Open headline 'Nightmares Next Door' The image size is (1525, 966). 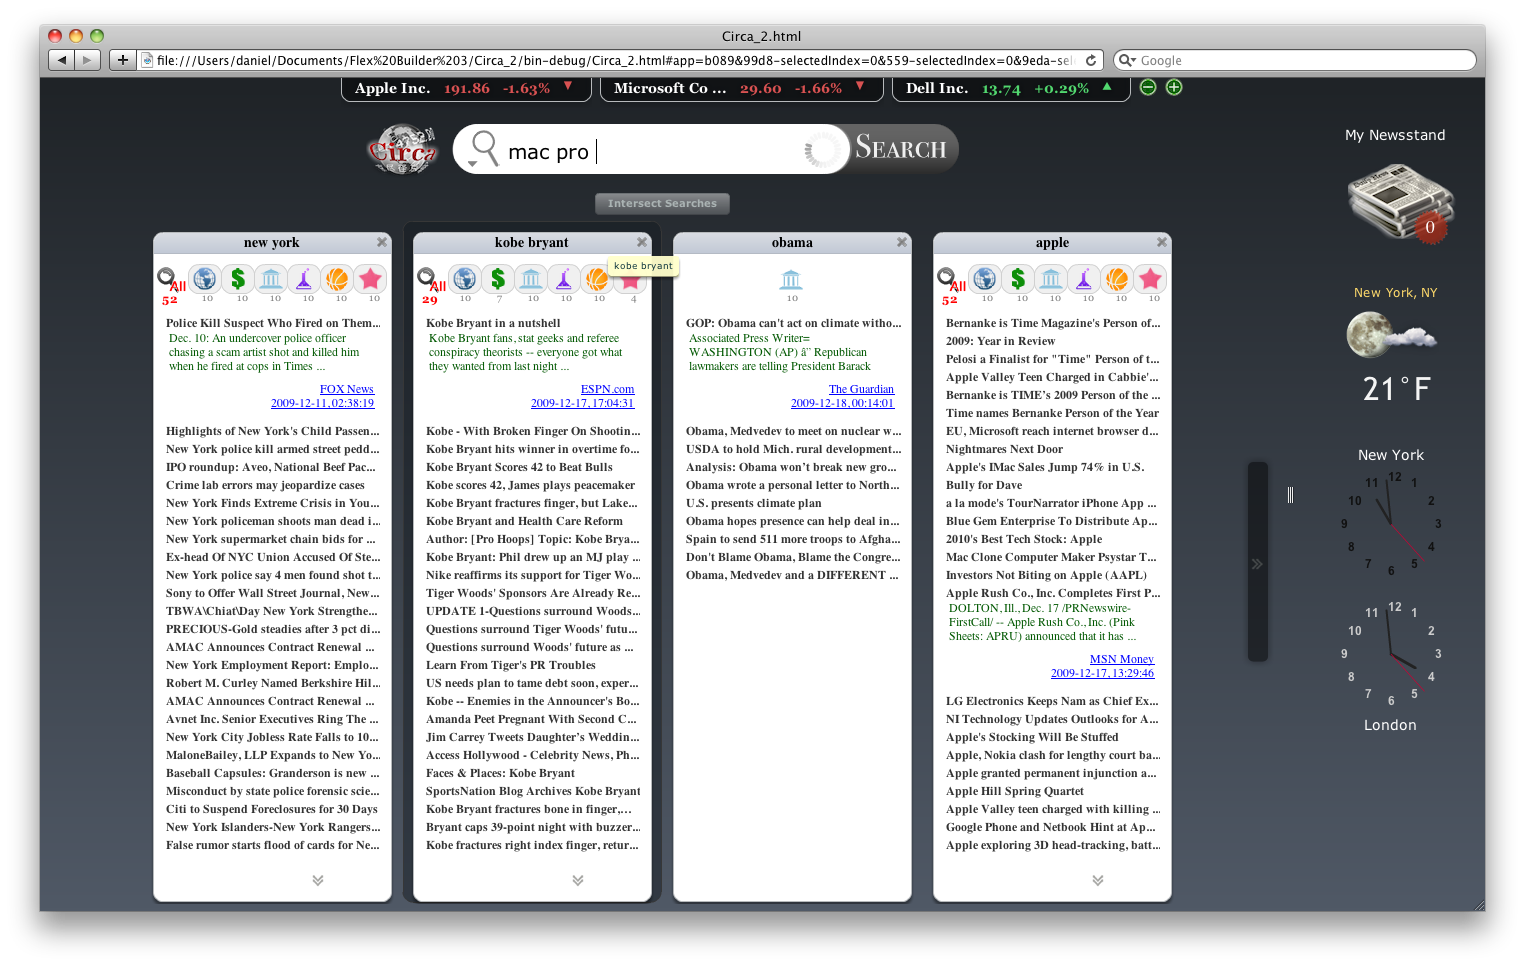pos(1004,449)
